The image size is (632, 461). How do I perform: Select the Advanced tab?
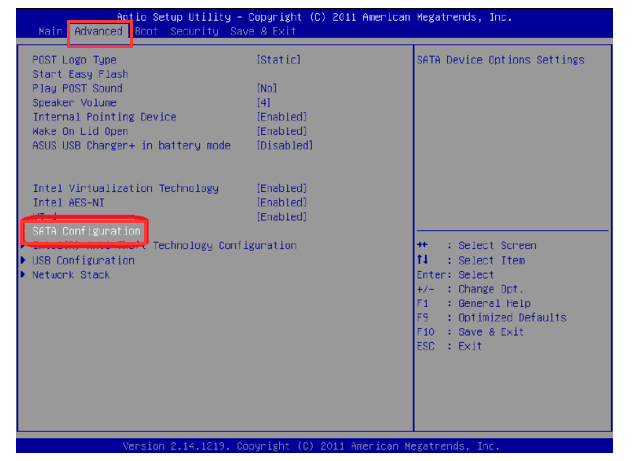click(x=98, y=31)
